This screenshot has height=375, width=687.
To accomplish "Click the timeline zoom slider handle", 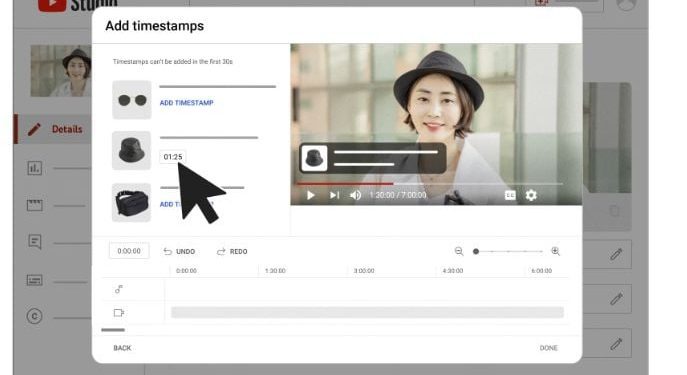I will coord(476,251).
